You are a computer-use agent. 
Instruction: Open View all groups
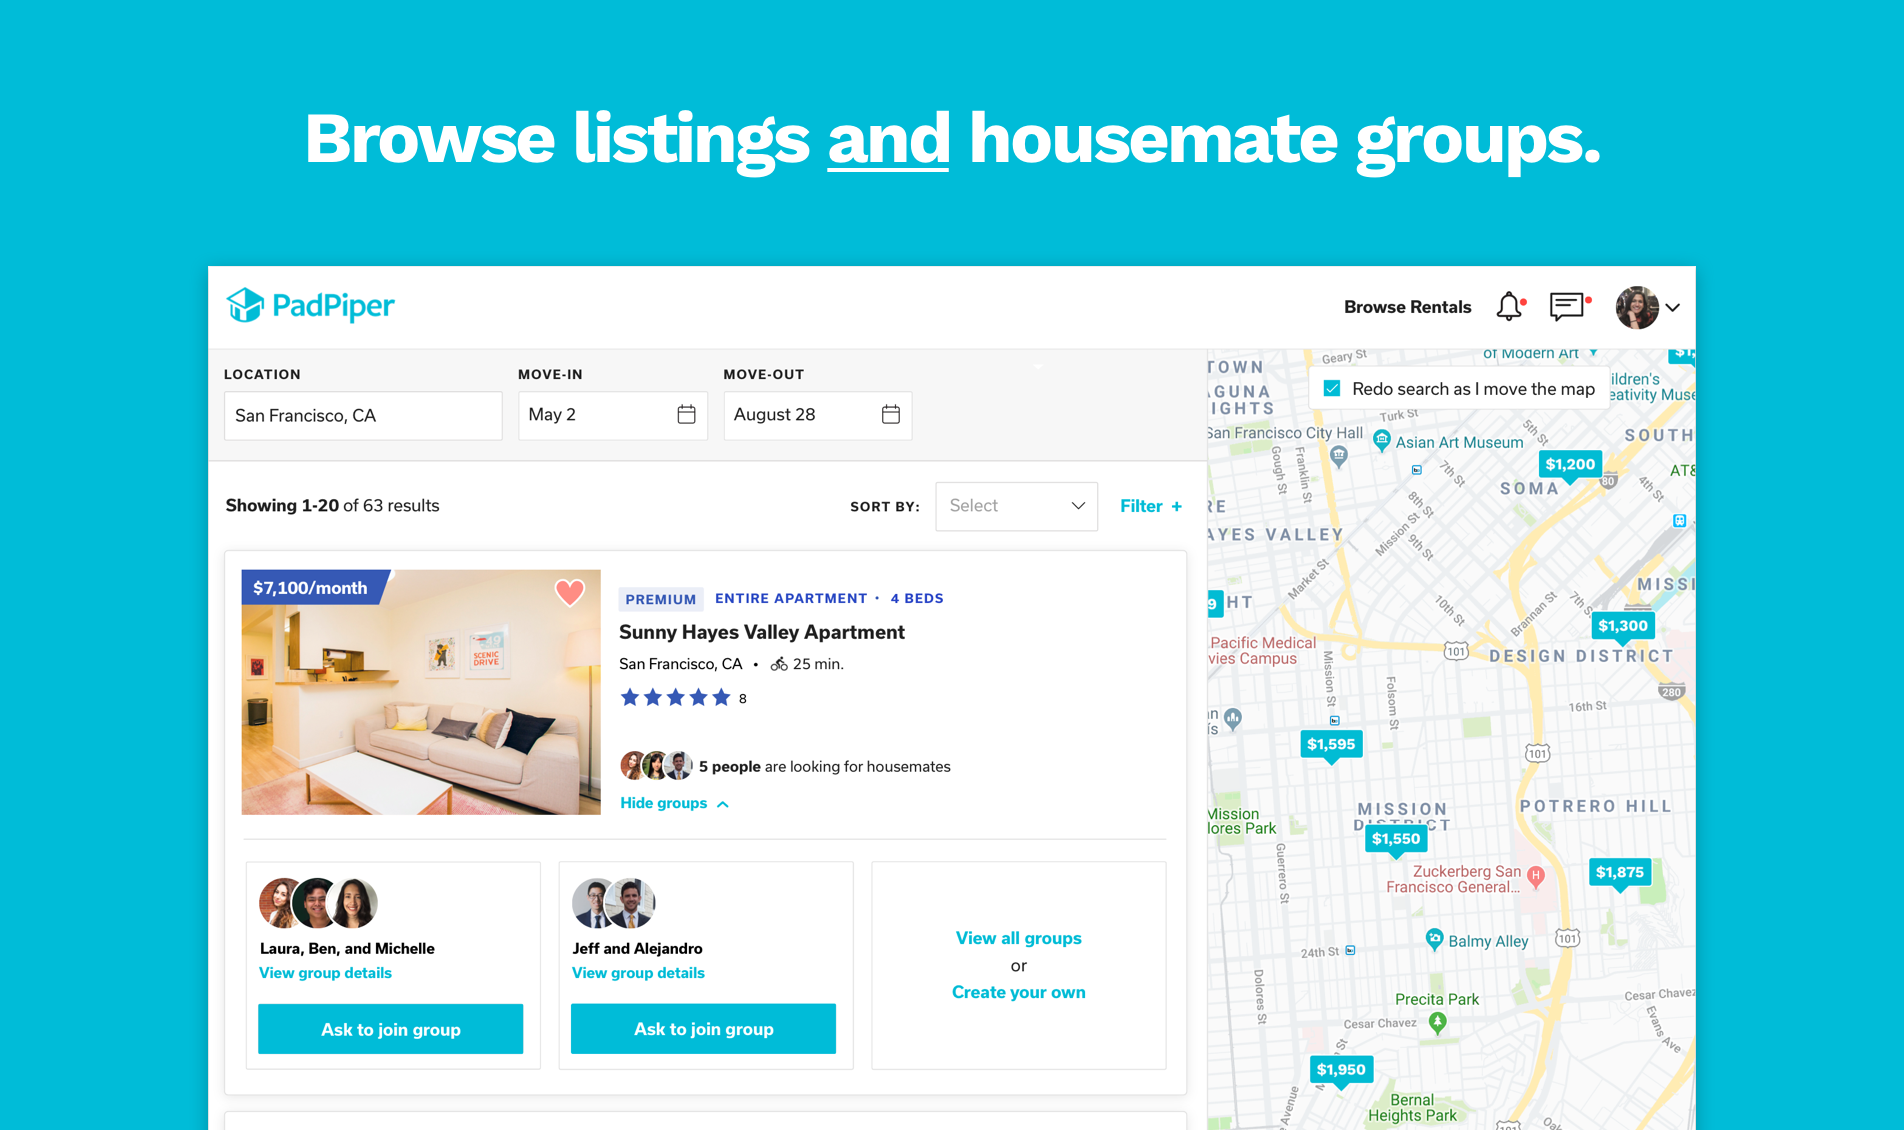point(1017,938)
